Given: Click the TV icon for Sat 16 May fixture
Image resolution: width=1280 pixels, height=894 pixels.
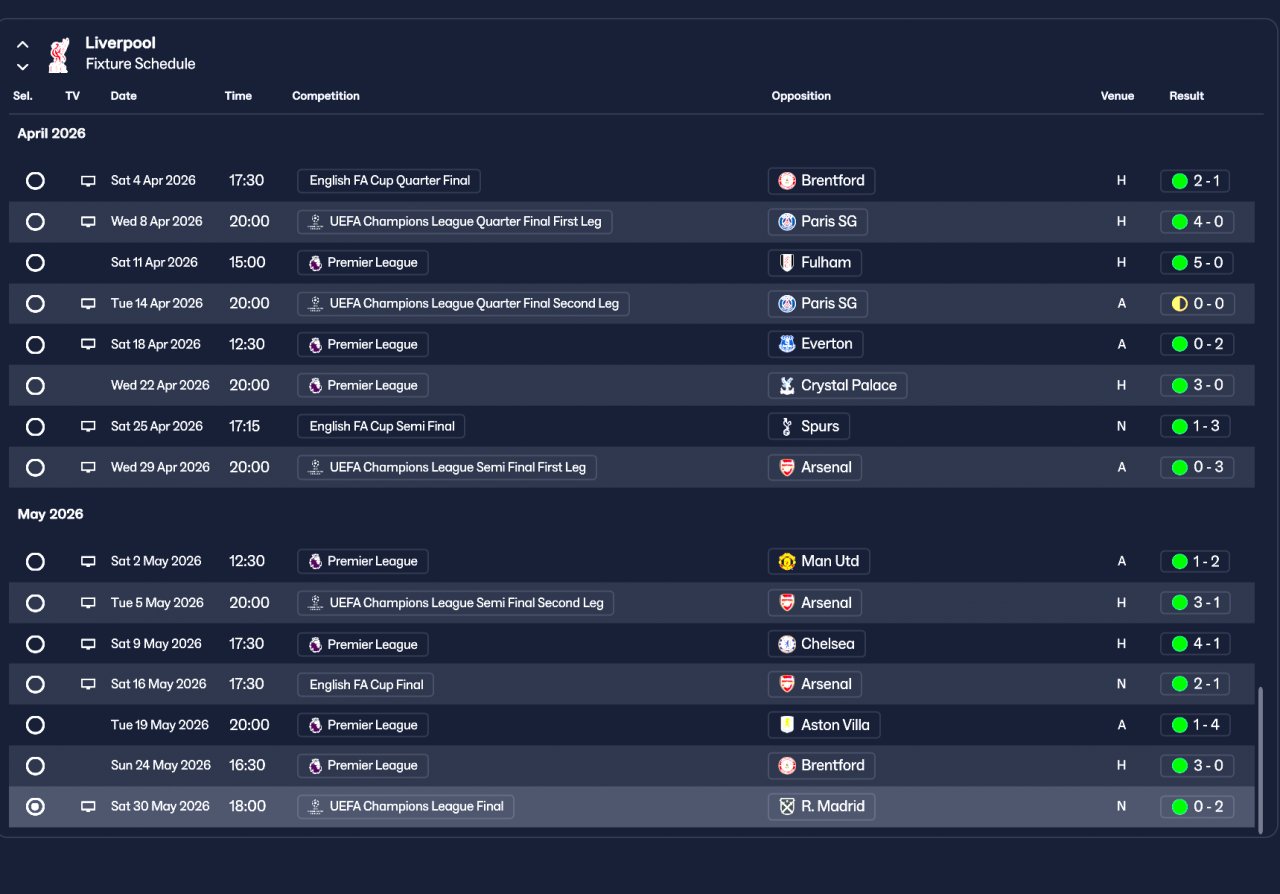Looking at the screenshot, I should tap(88, 685).
